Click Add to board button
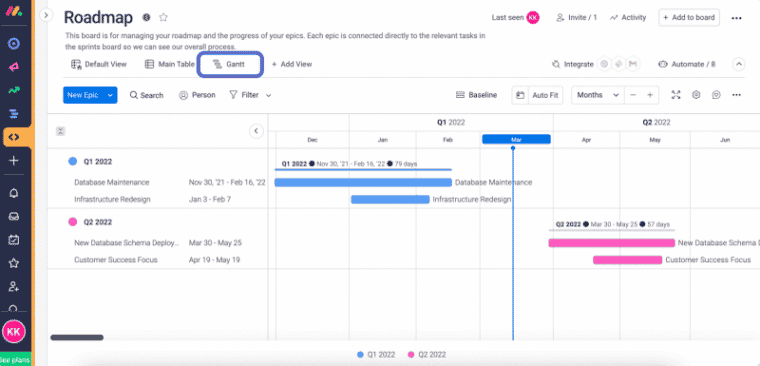Viewport: 760px width, 366px height. tap(689, 17)
